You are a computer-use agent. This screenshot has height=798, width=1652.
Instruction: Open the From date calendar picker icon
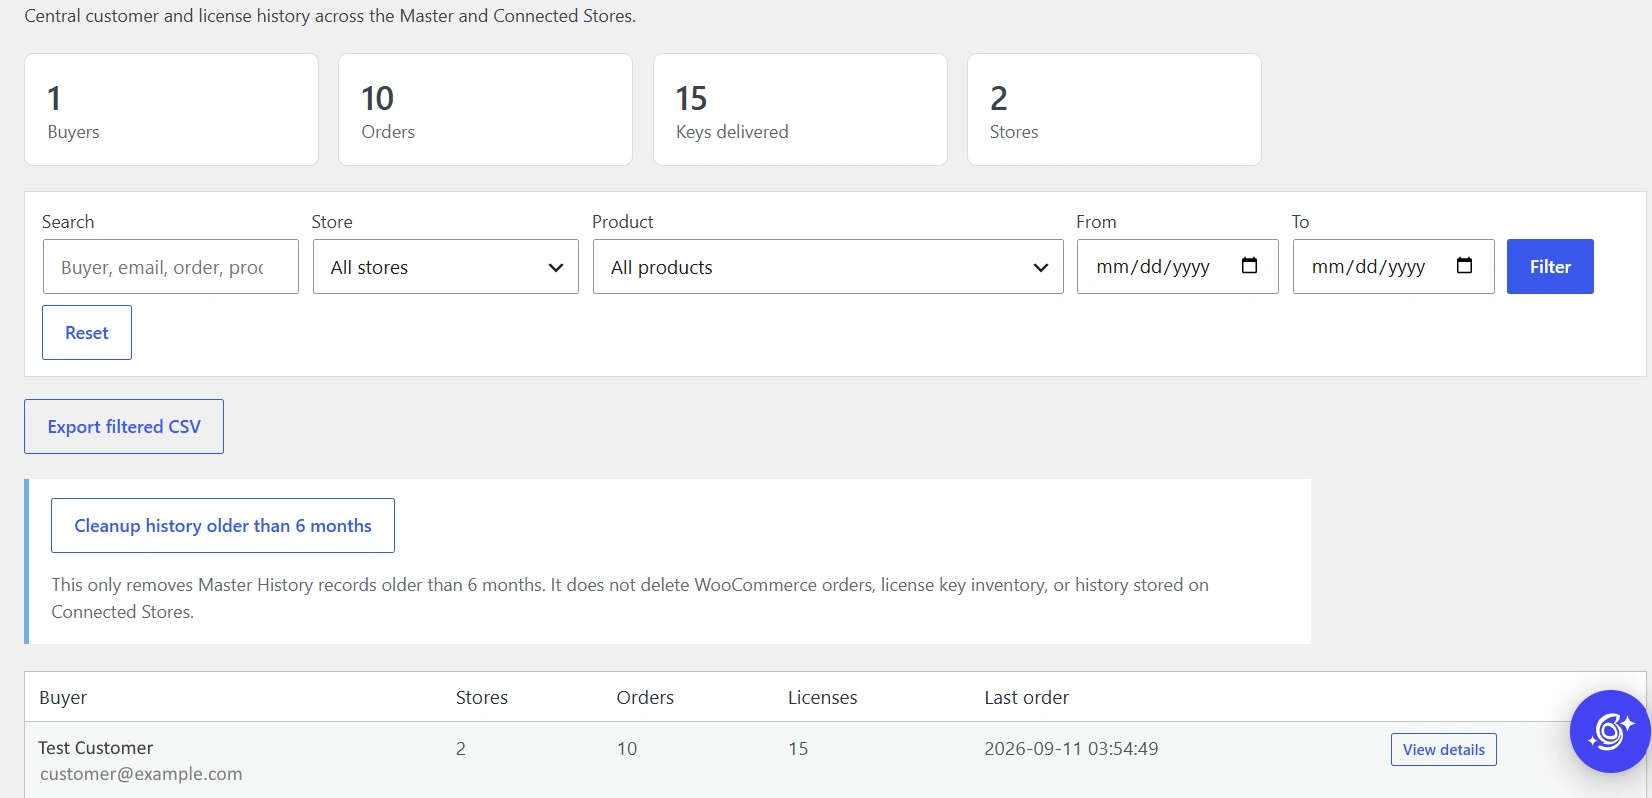click(1249, 265)
